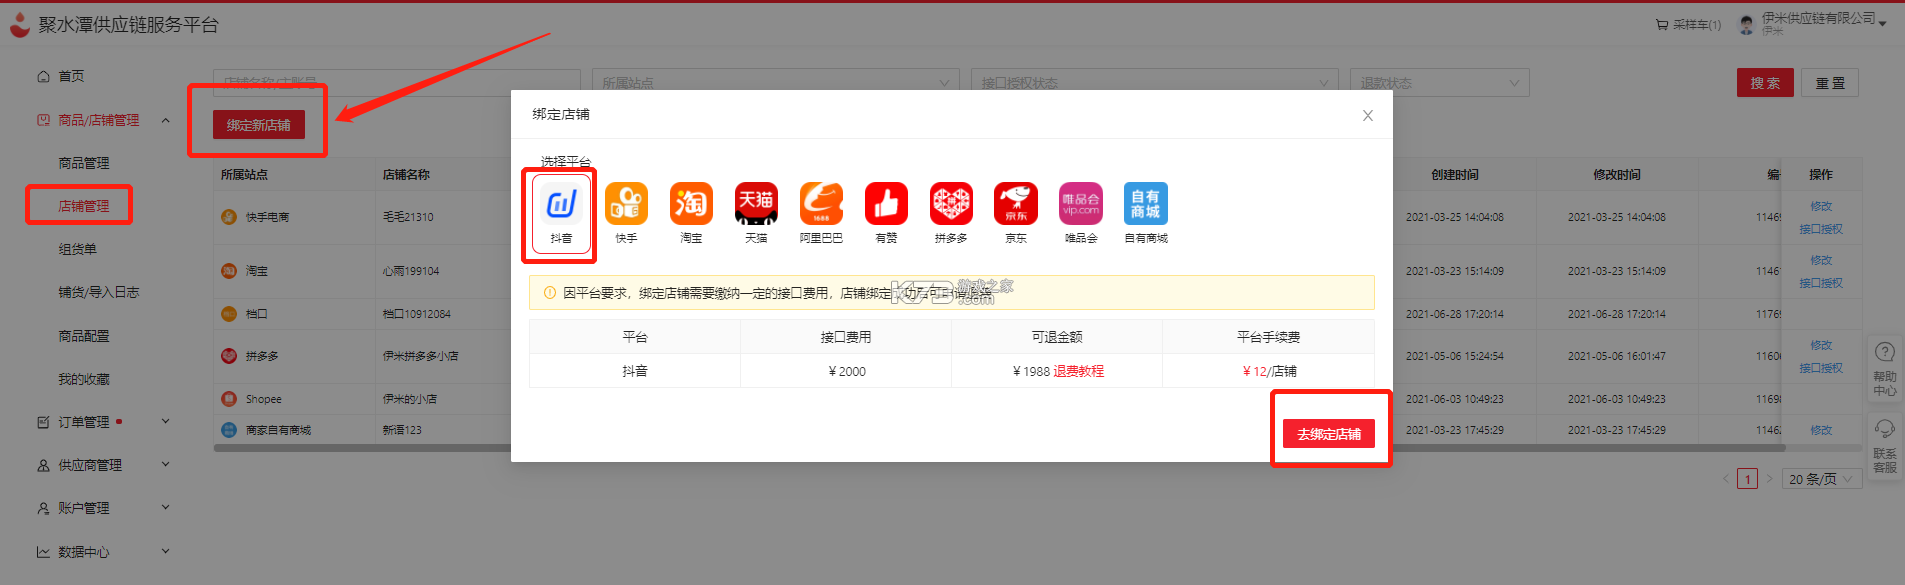Image resolution: width=1905 pixels, height=585 pixels.
Task: Choose the 自有商城 platform icon
Action: tap(1146, 204)
